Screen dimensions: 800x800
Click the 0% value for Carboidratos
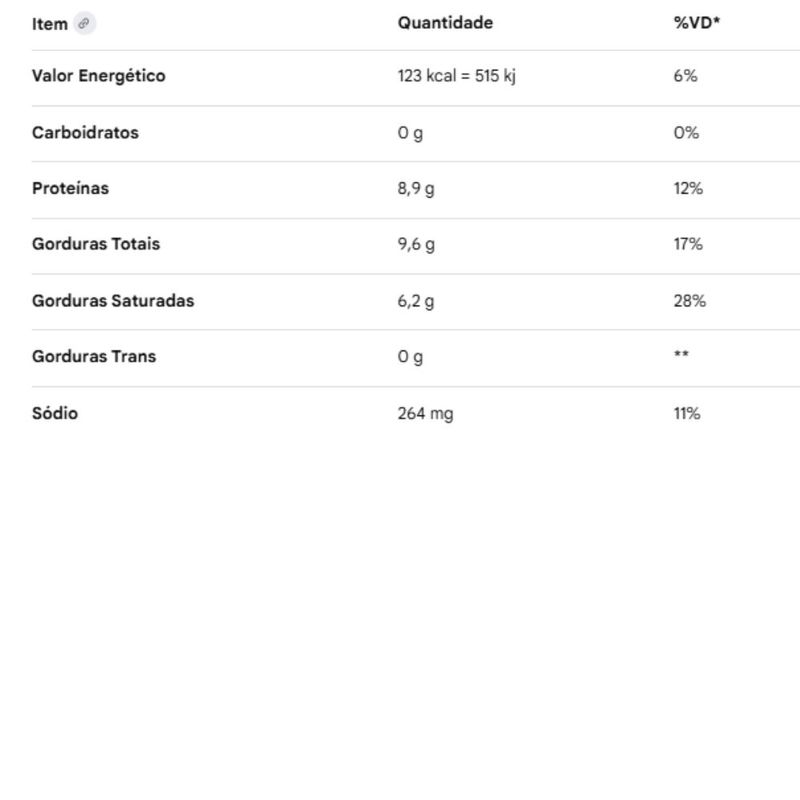point(685,133)
